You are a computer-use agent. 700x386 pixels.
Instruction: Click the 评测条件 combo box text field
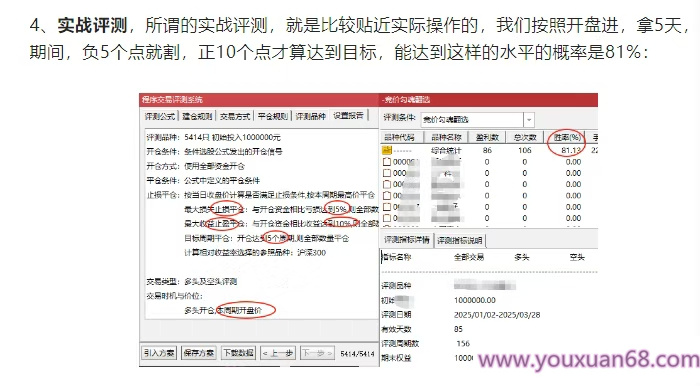[472, 120]
